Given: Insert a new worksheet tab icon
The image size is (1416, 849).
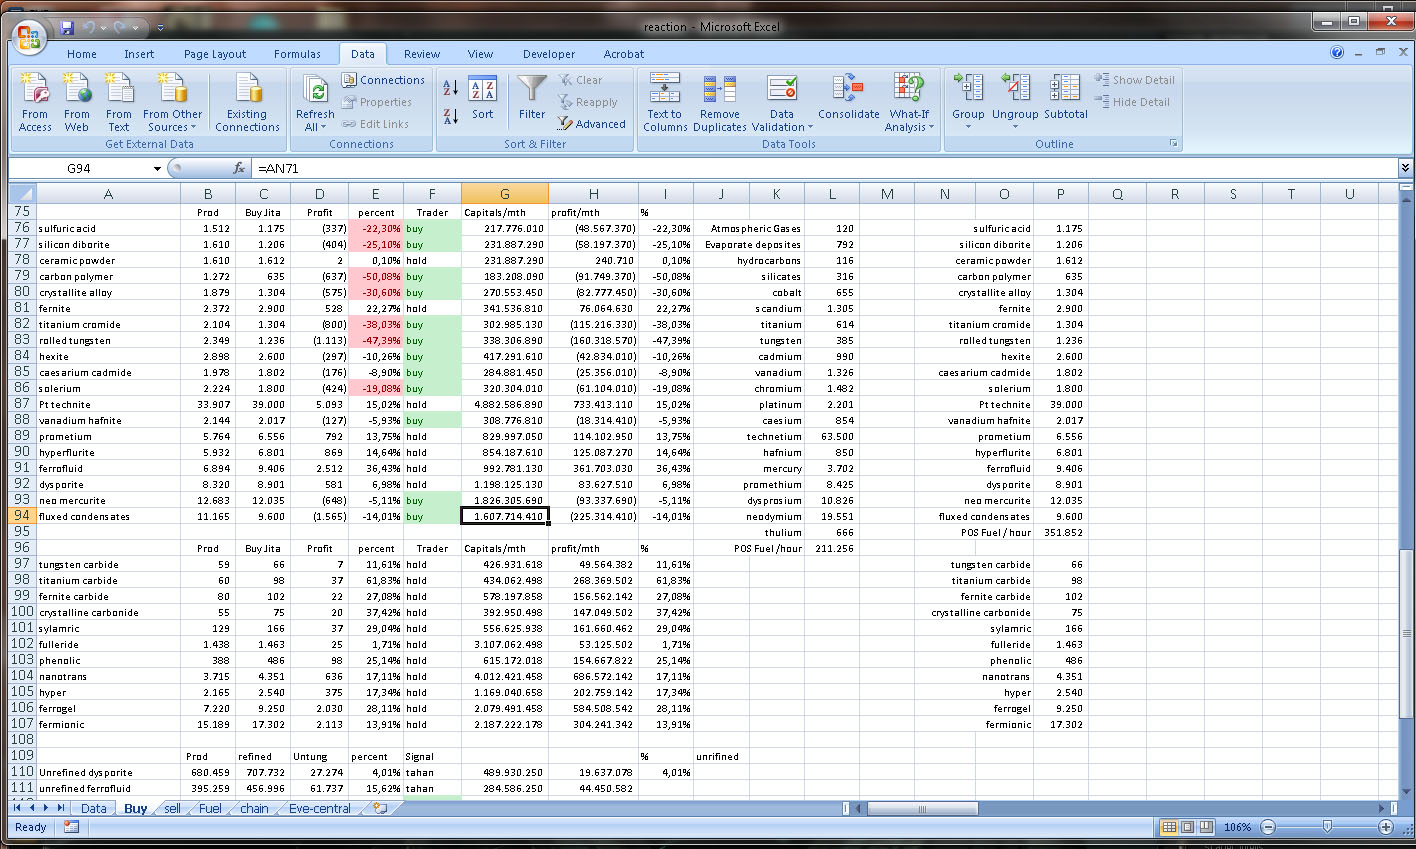Looking at the screenshot, I should [380, 808].
